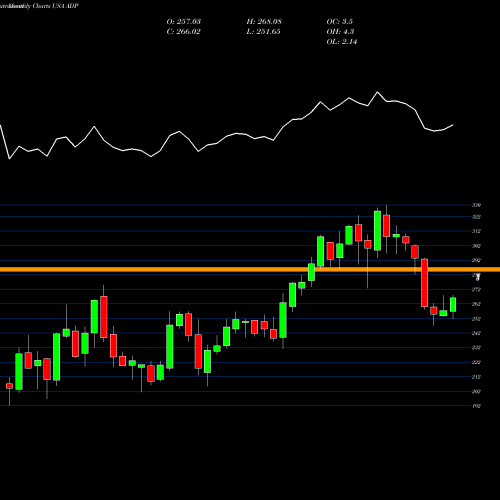Screen dimensions: 500x500
Task: Click the OH: 4.3 statistic
Action: tap(340, 32)
